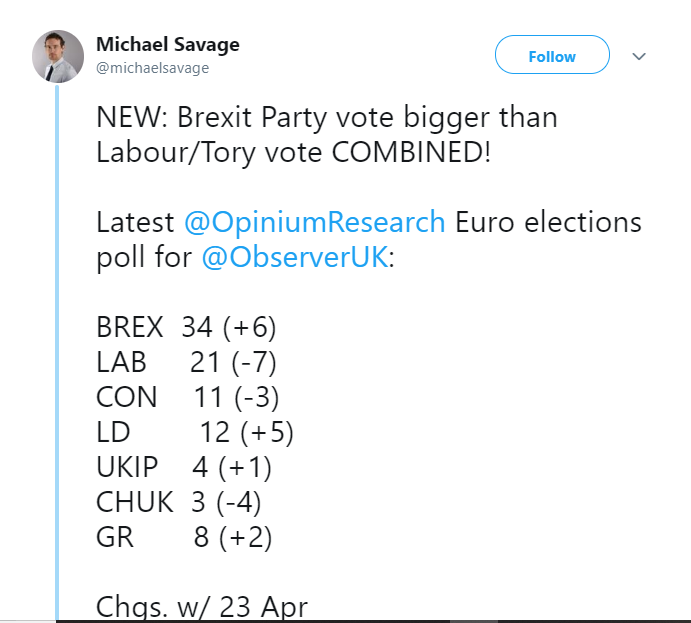Click the 'poll for' text
Viewport: 691px width, 623px height.
click(x=144, y=257)
